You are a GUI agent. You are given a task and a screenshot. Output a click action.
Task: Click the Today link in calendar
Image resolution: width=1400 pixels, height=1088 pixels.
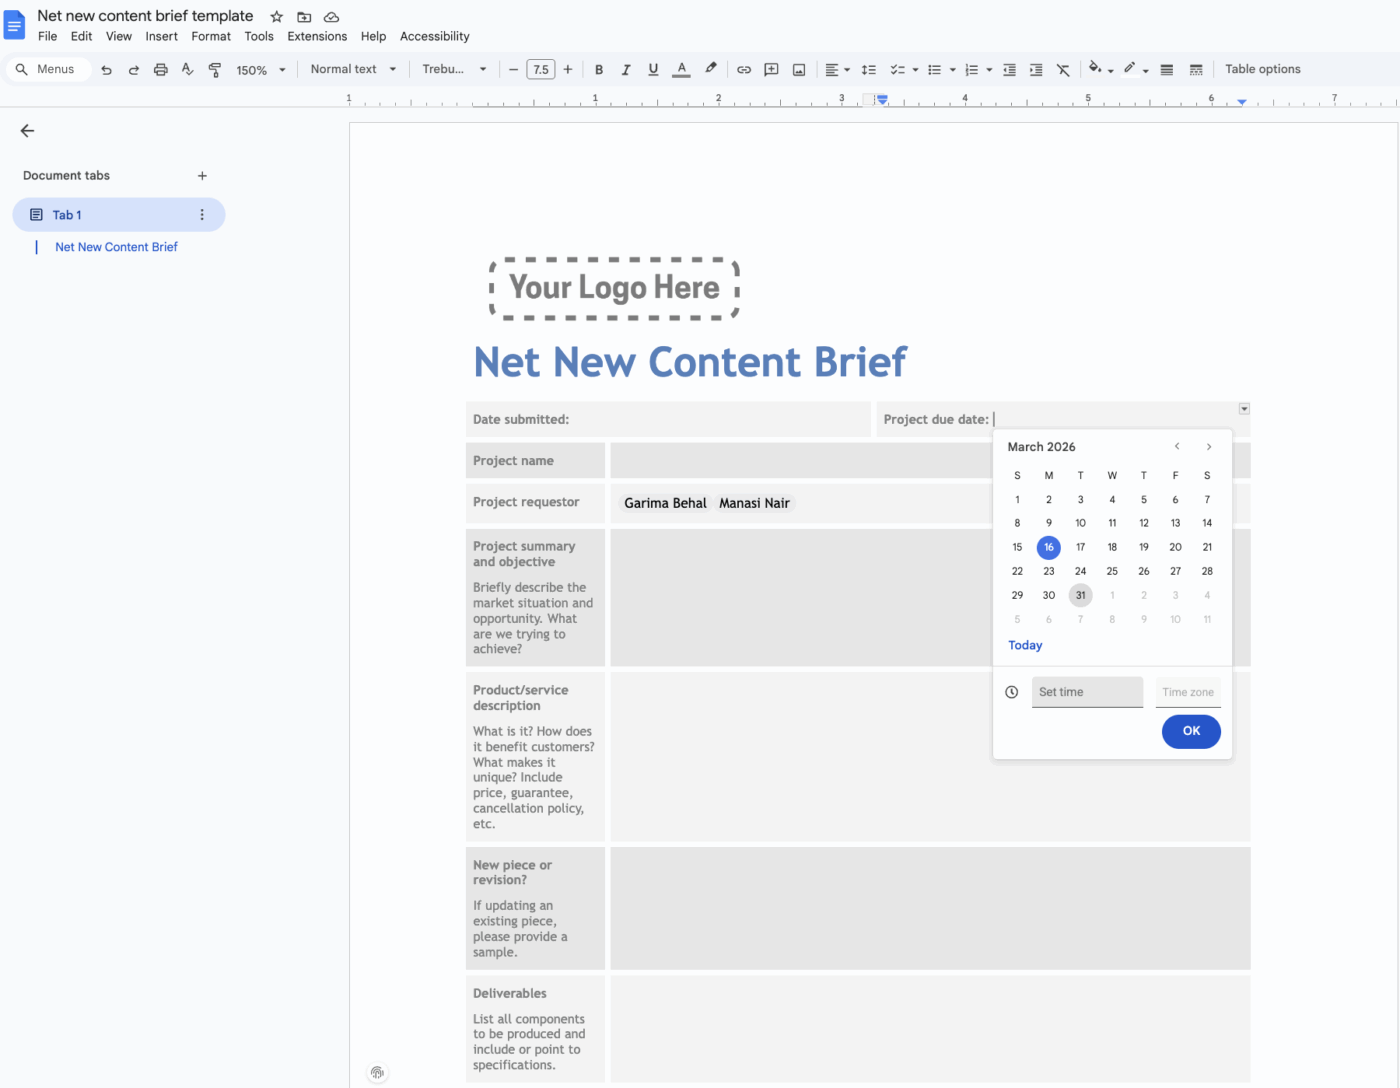[1025, 646]
